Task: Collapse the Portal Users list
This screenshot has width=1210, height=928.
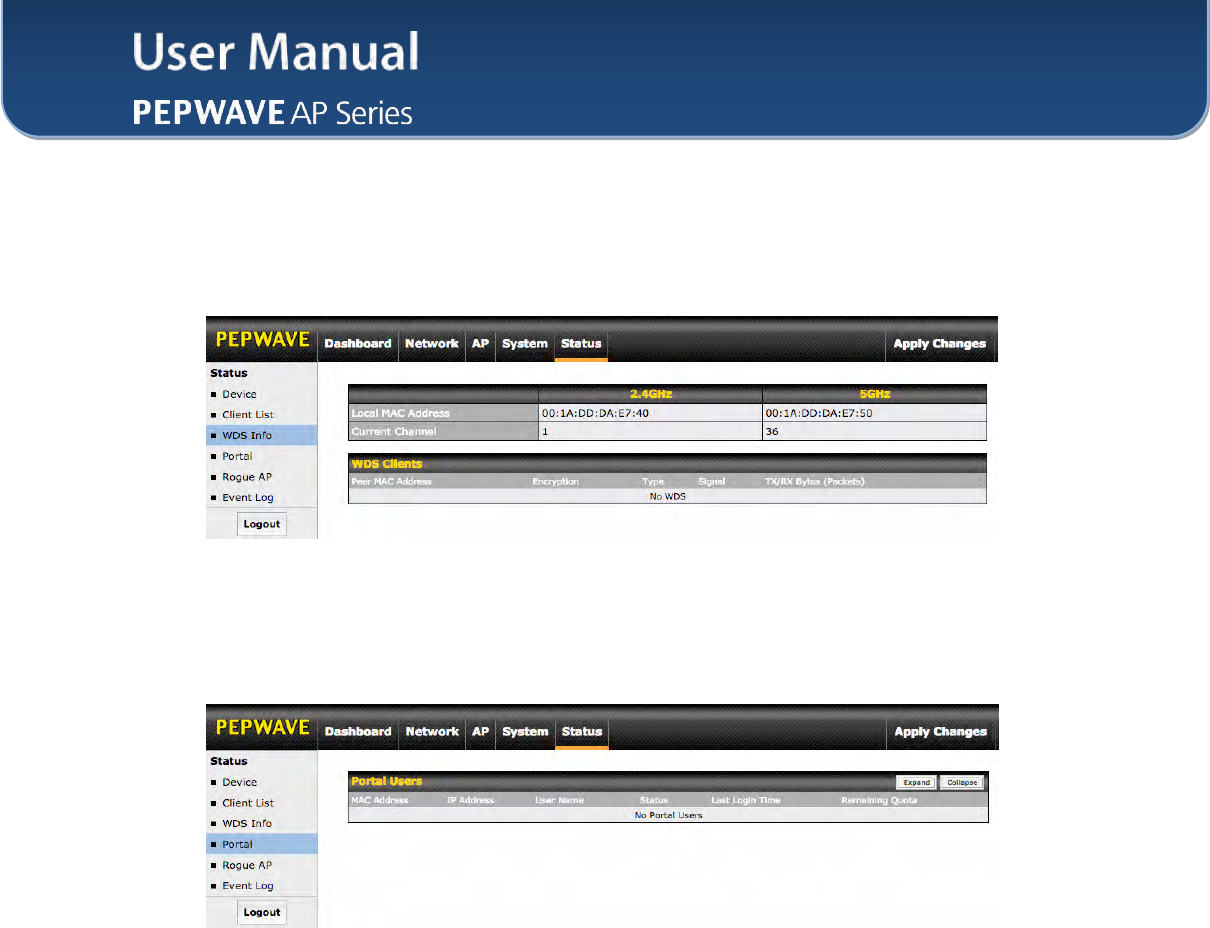Action: point(961,782)
